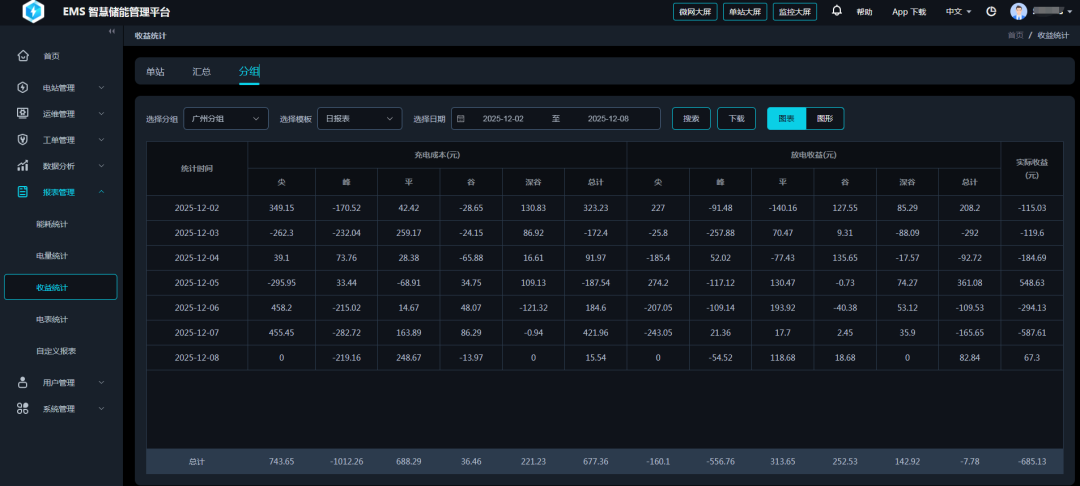This screenshot has width=1080, height=486.
Task: Open the 日报表 template dropdown
Action: pyautogui.click(x=359, y=119)
